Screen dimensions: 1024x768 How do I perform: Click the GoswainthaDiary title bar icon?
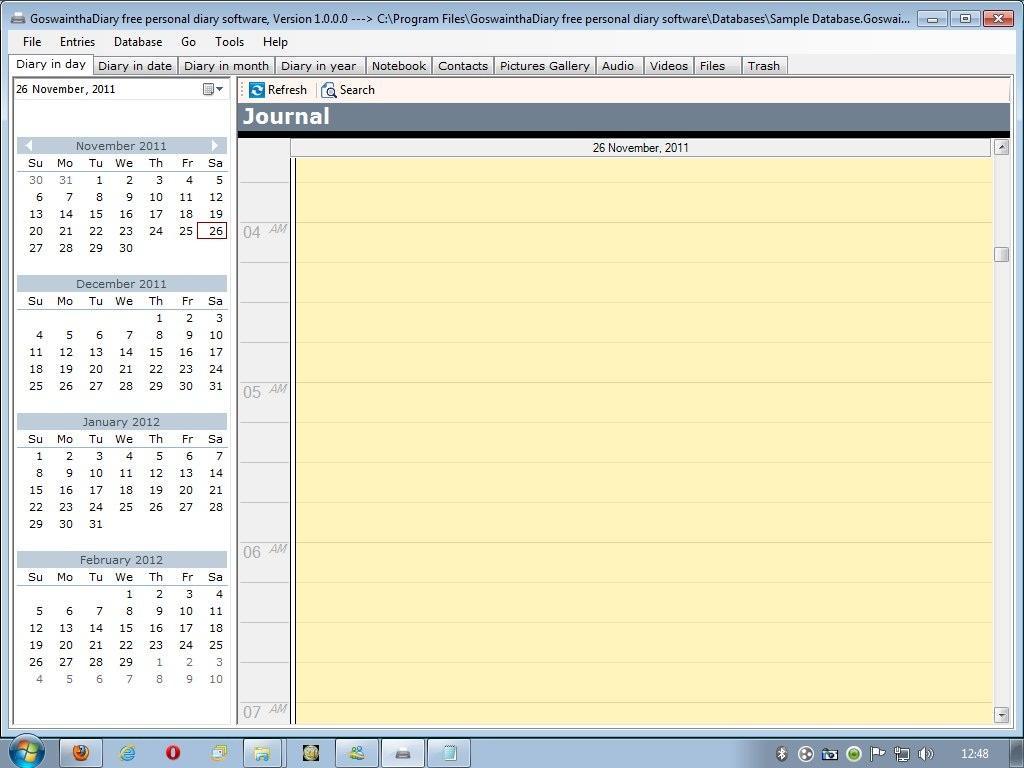pyautogui.click(x=18, y=18)
